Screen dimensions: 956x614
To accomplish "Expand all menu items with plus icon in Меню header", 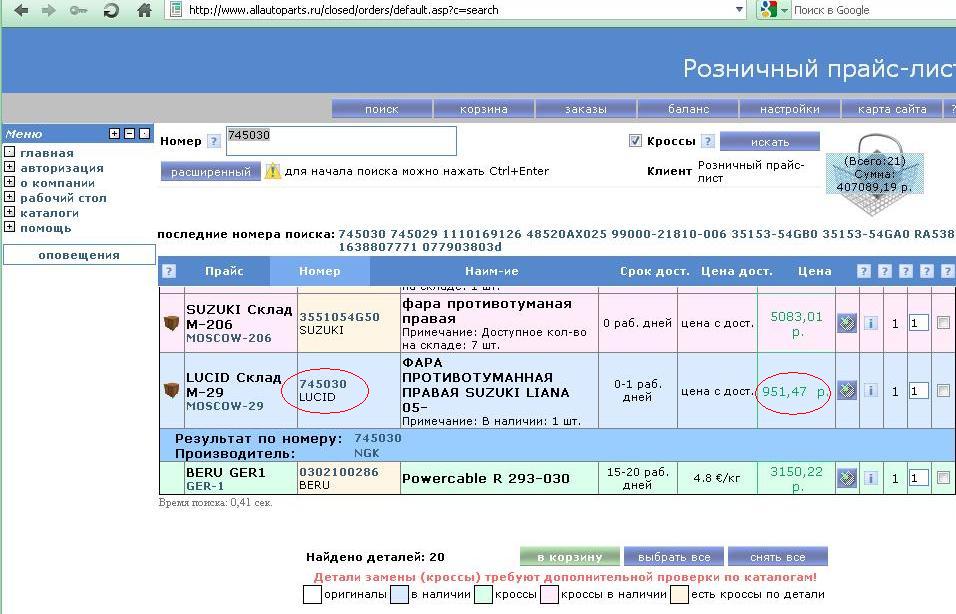I will 114,134.
